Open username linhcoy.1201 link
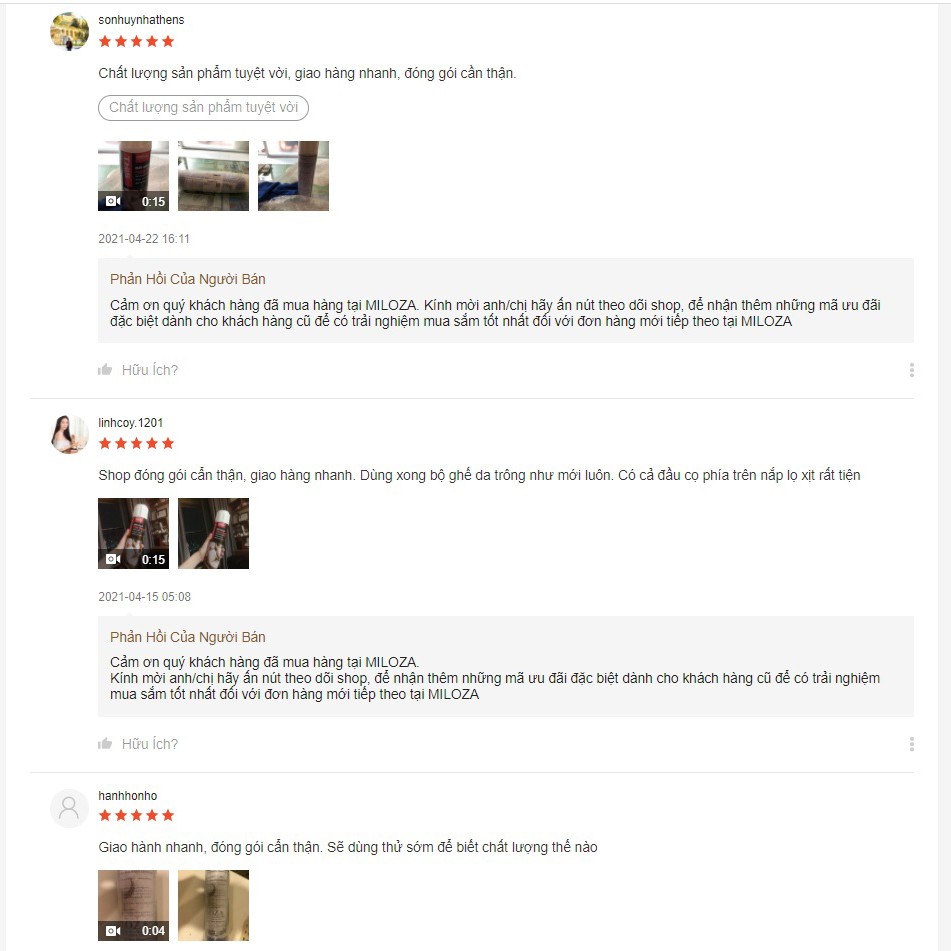The image size is (951, 951). (130, 423)
